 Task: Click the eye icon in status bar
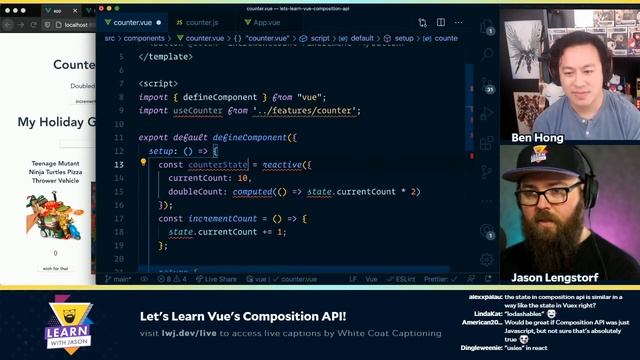(144, 279)
